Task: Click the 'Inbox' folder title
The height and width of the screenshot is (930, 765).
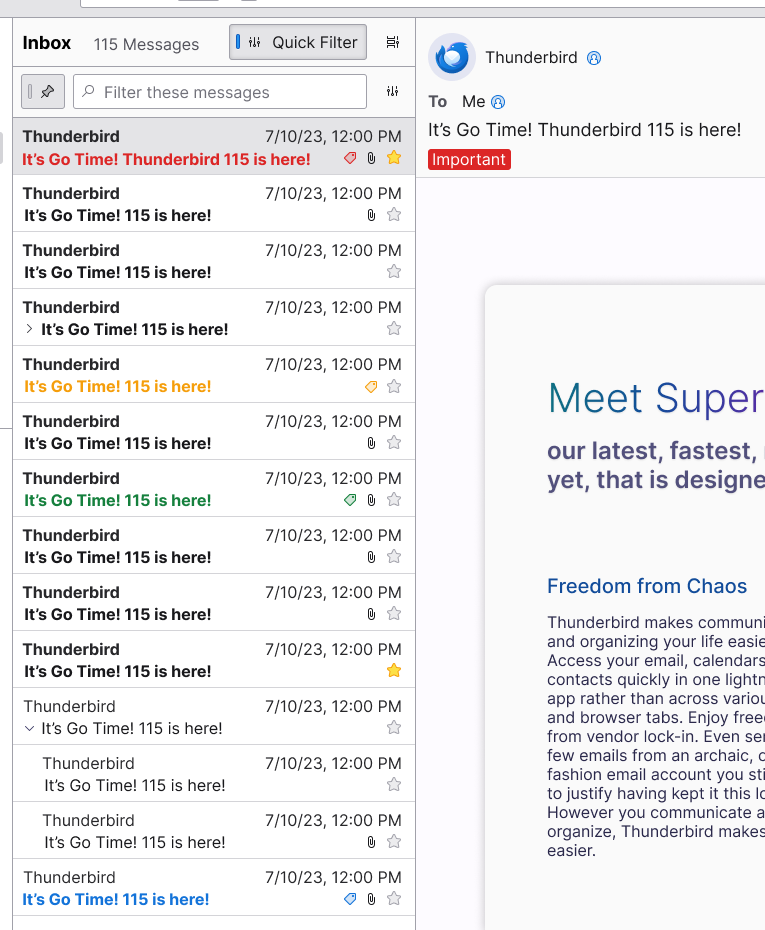Action: point(46,43)
